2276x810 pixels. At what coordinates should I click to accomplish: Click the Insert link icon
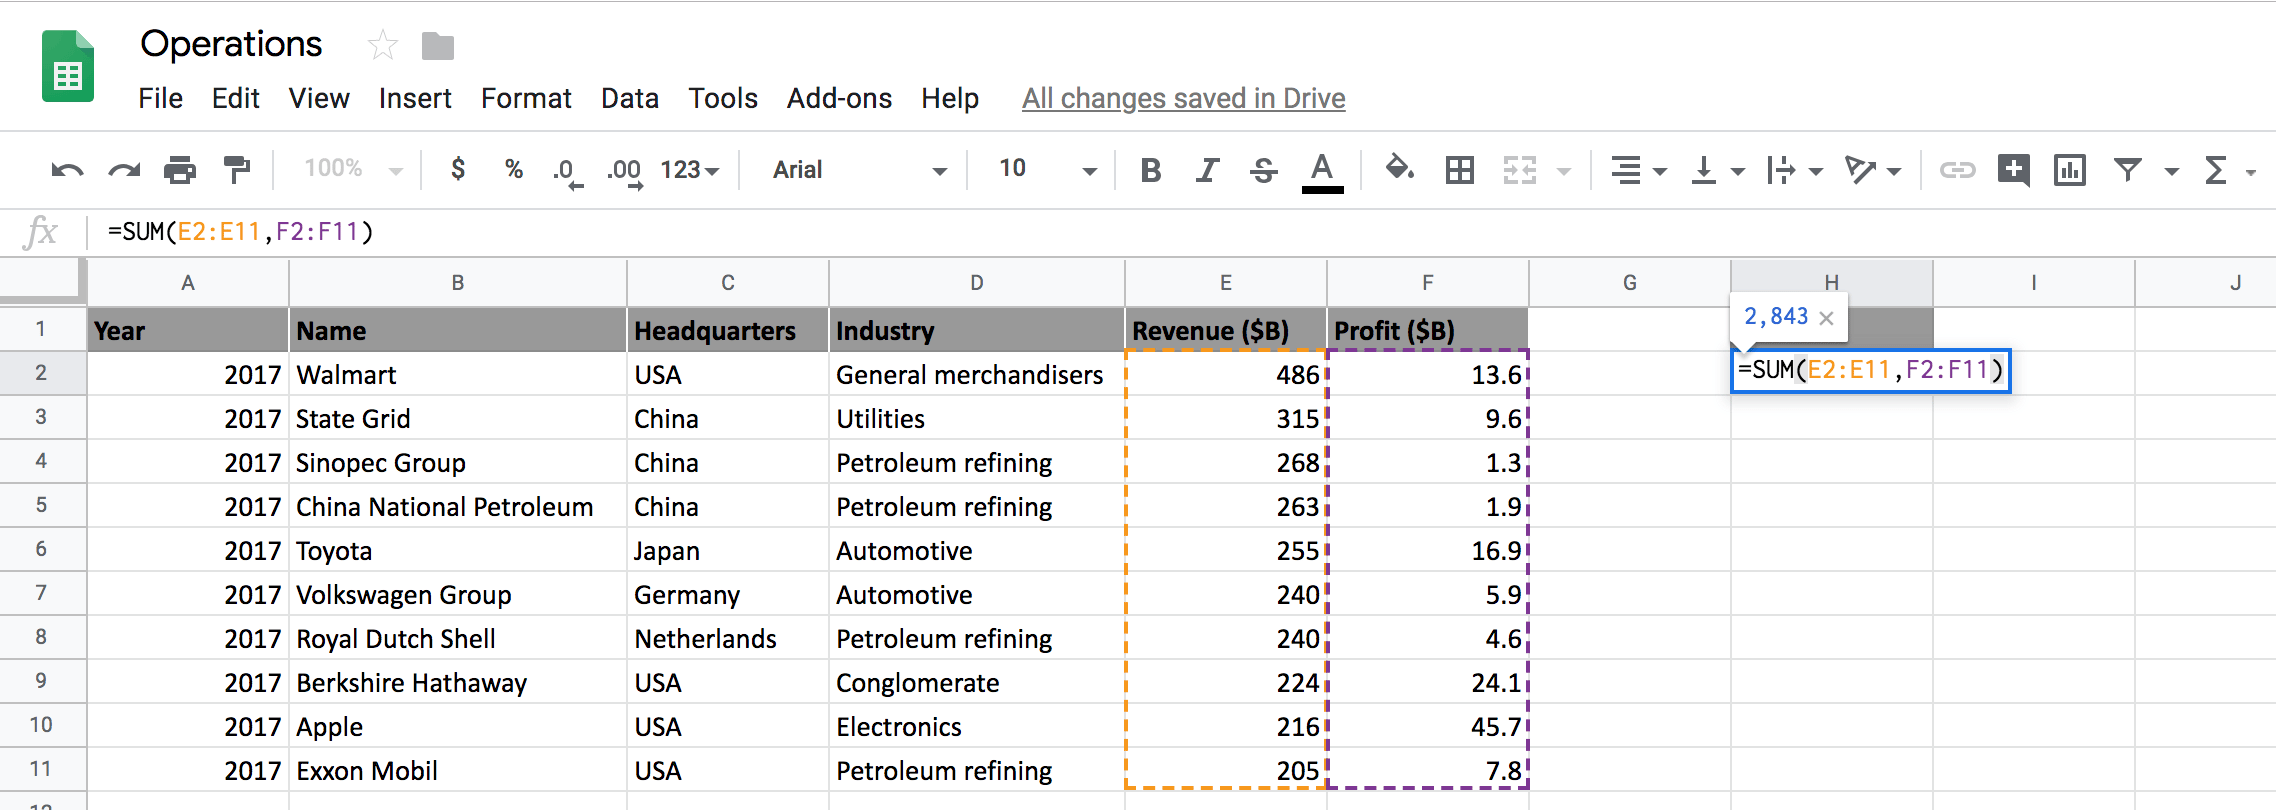pos(1957,170)
